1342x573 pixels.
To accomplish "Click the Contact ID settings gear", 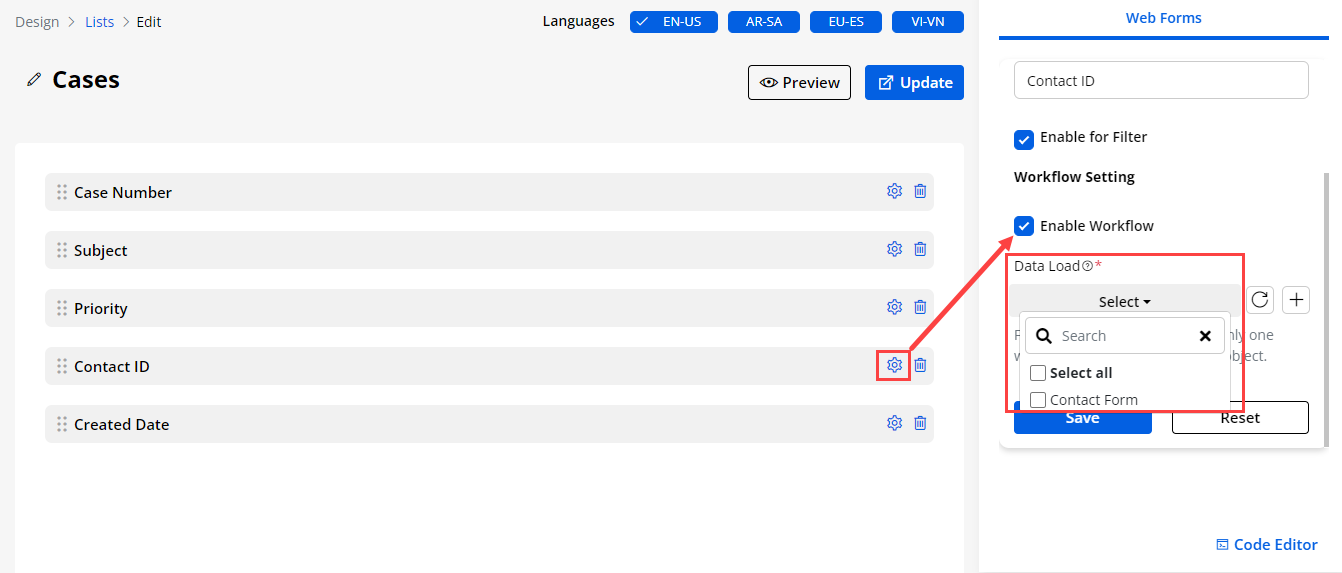I will tap(894, 366).
